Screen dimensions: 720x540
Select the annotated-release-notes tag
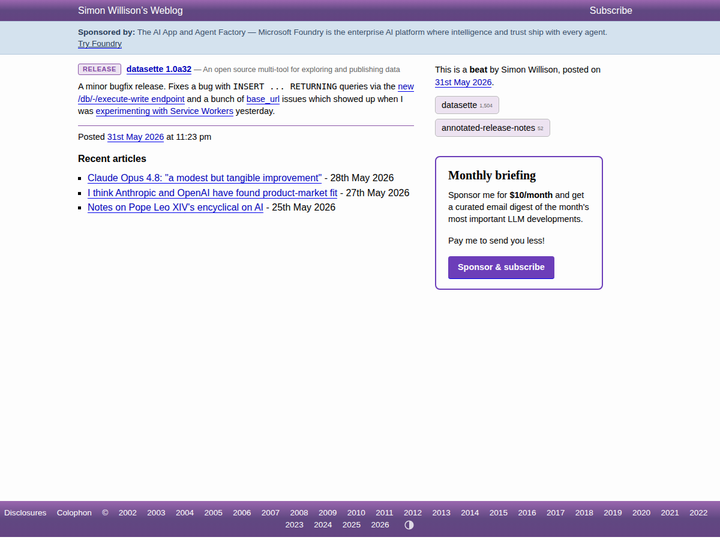[x=492, y=128]
